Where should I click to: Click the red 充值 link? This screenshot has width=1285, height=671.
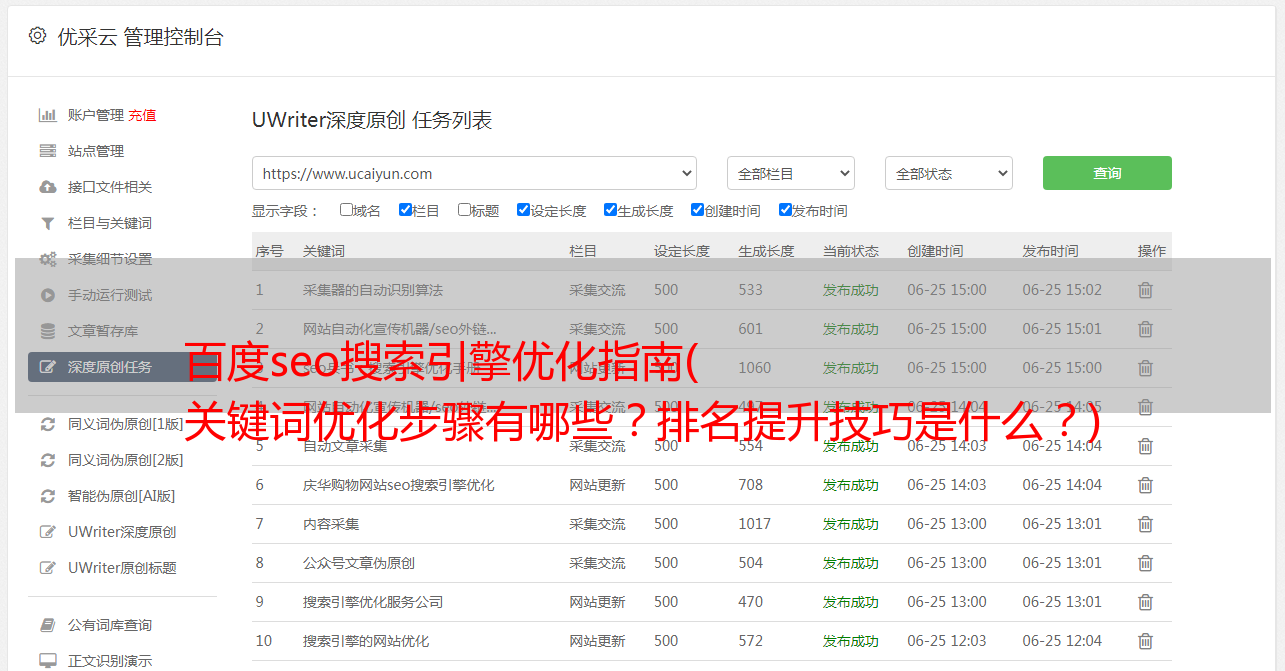(x=142, y=115)
